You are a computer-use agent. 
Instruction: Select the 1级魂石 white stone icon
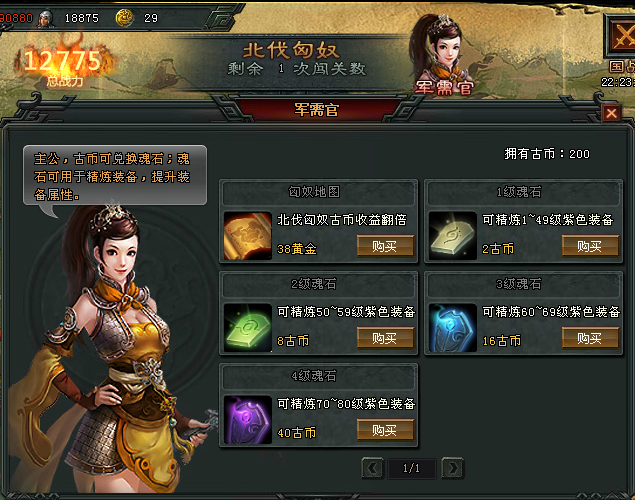(x=452, y=236)
